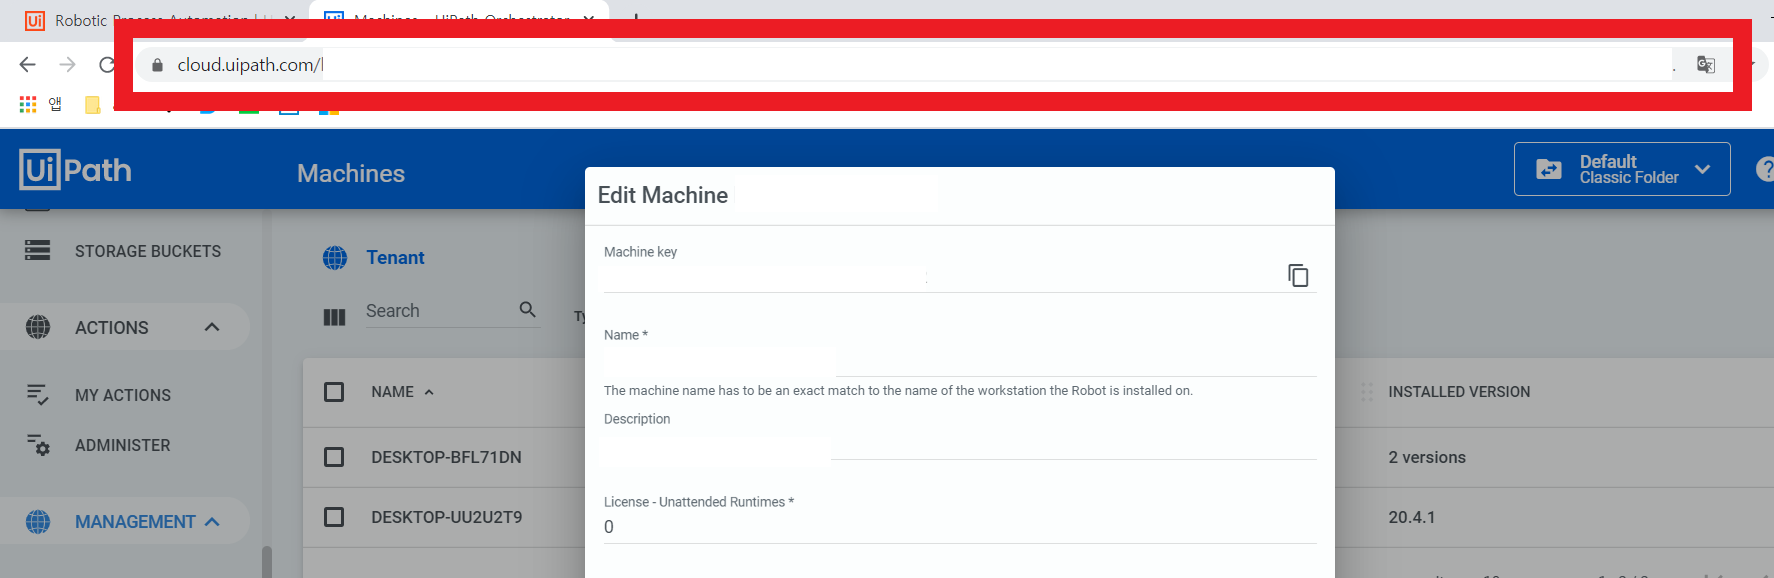1774x578 pixels.
Task: Click the License Unattended Runtimes field
Action: pyautogui.click(x=960, y=527)
